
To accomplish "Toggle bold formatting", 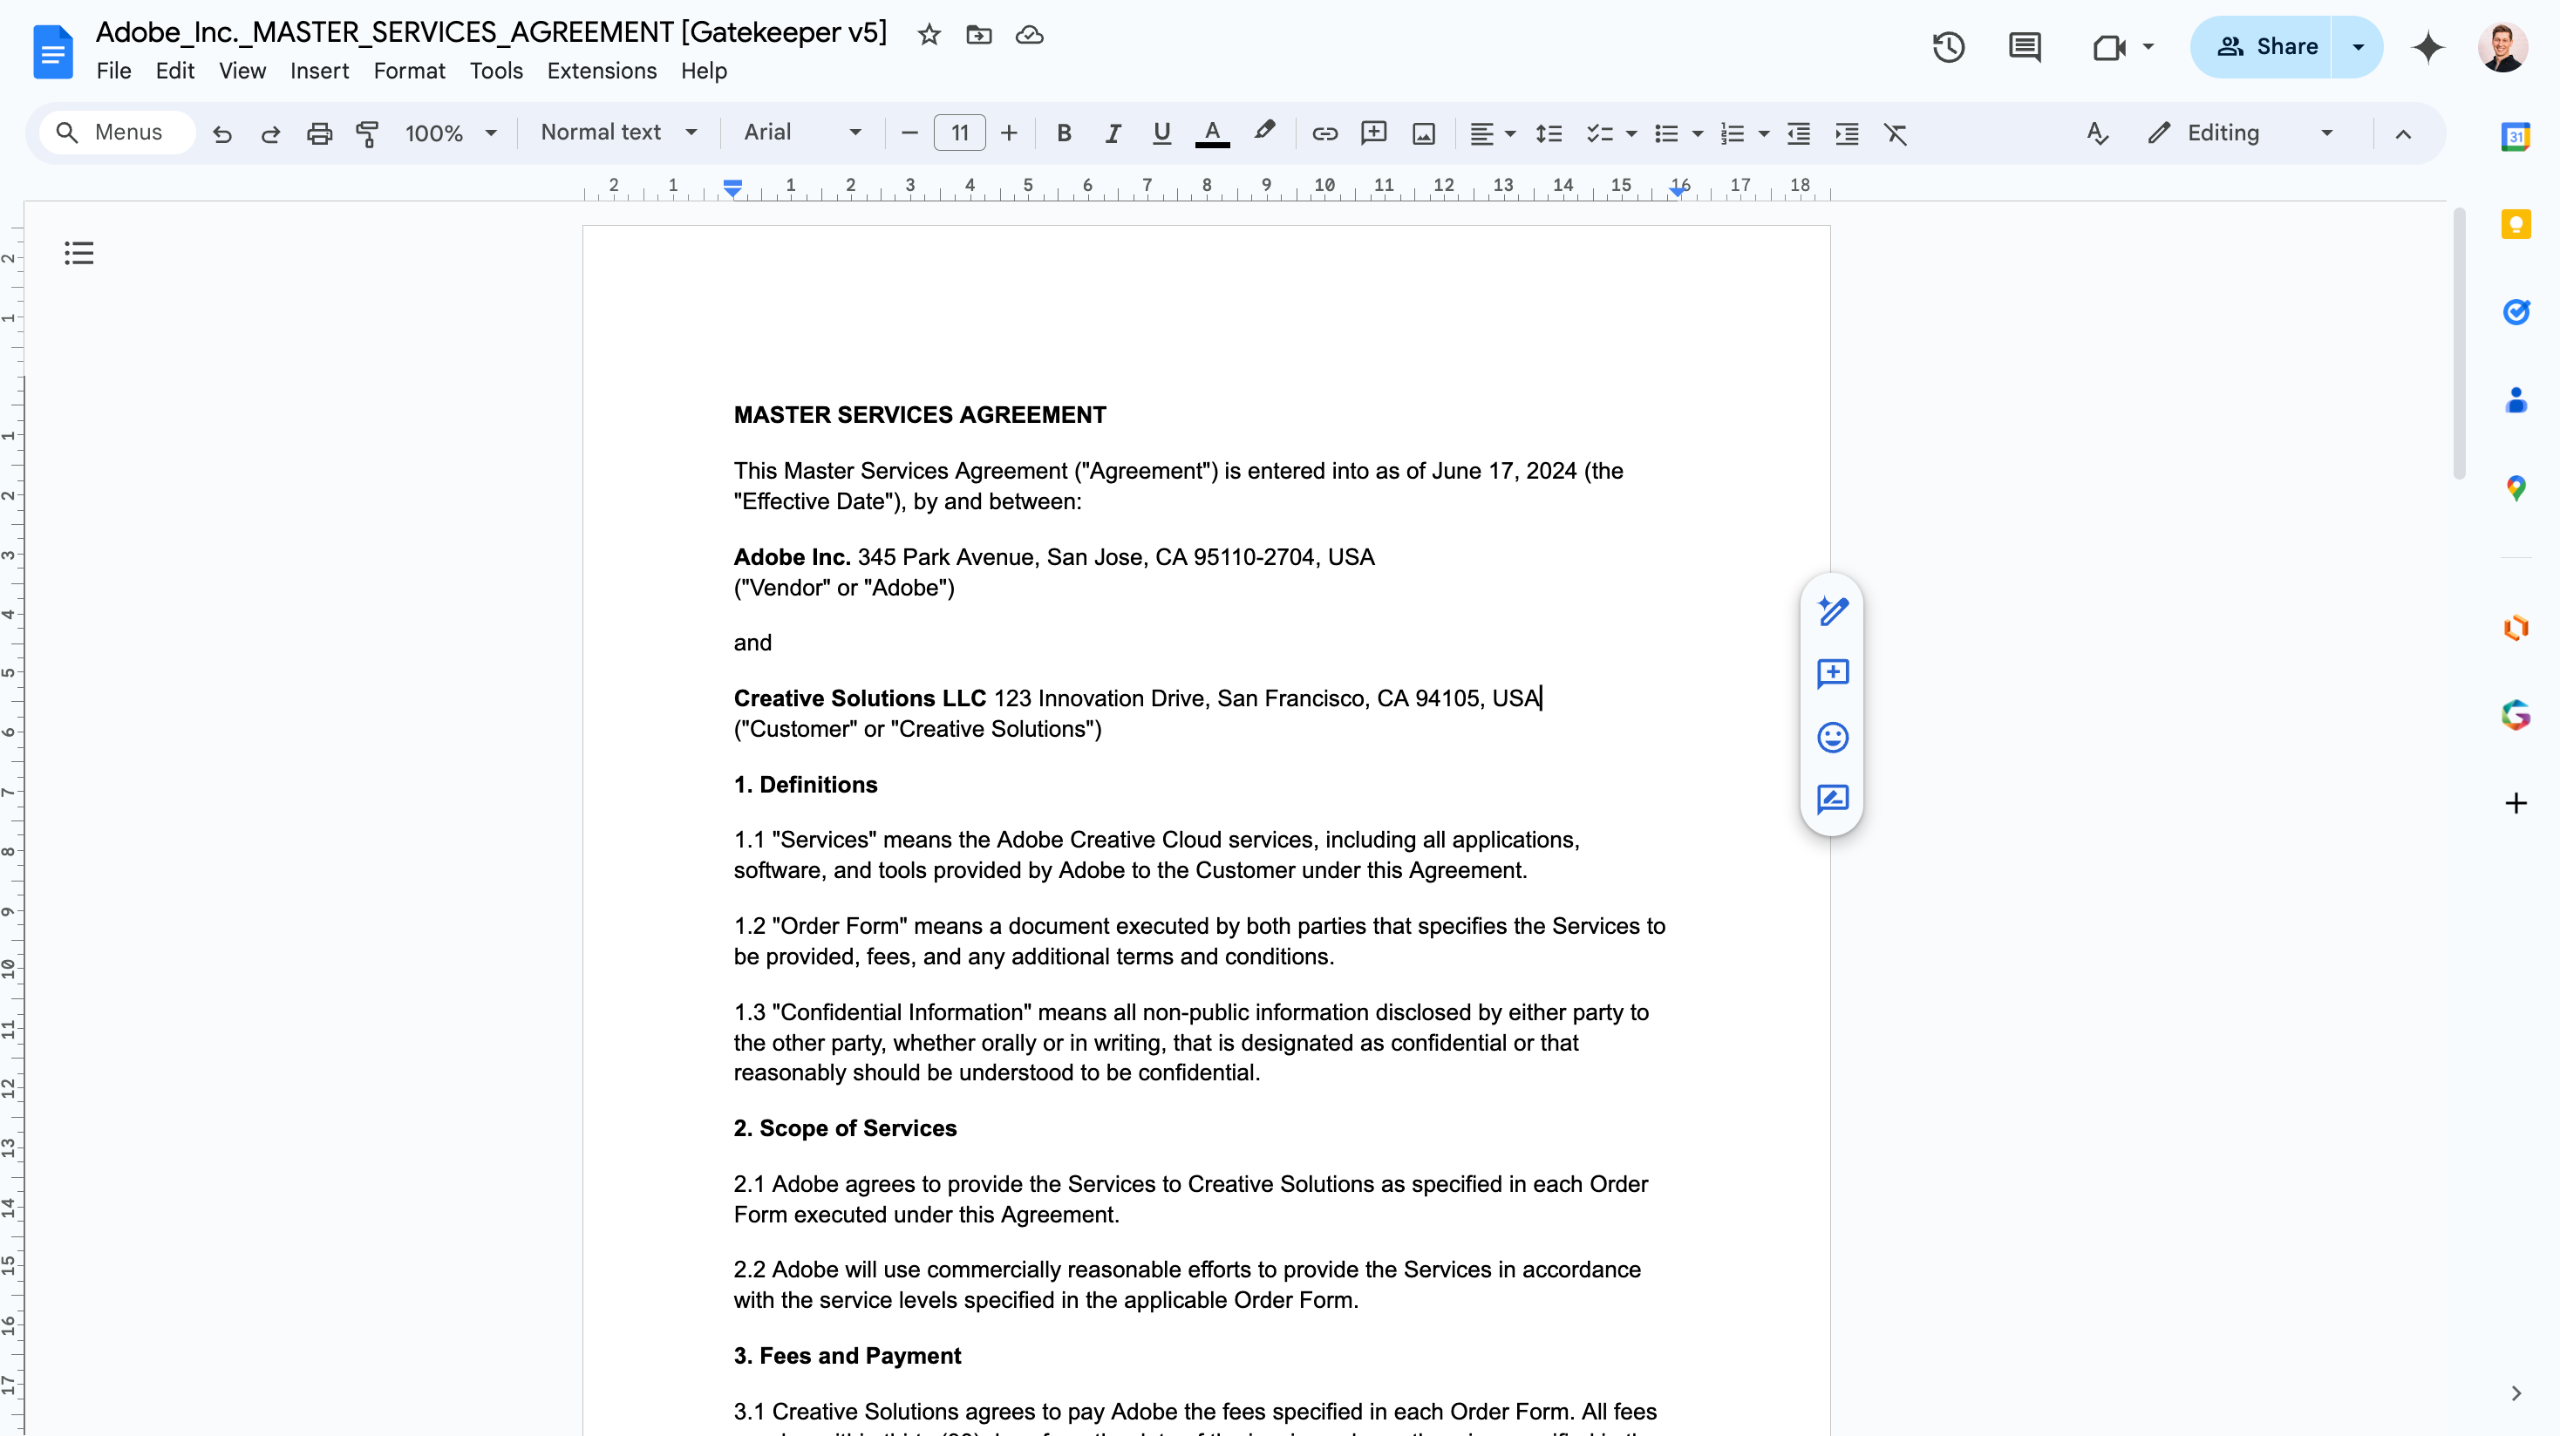I will coord(1064,133).
